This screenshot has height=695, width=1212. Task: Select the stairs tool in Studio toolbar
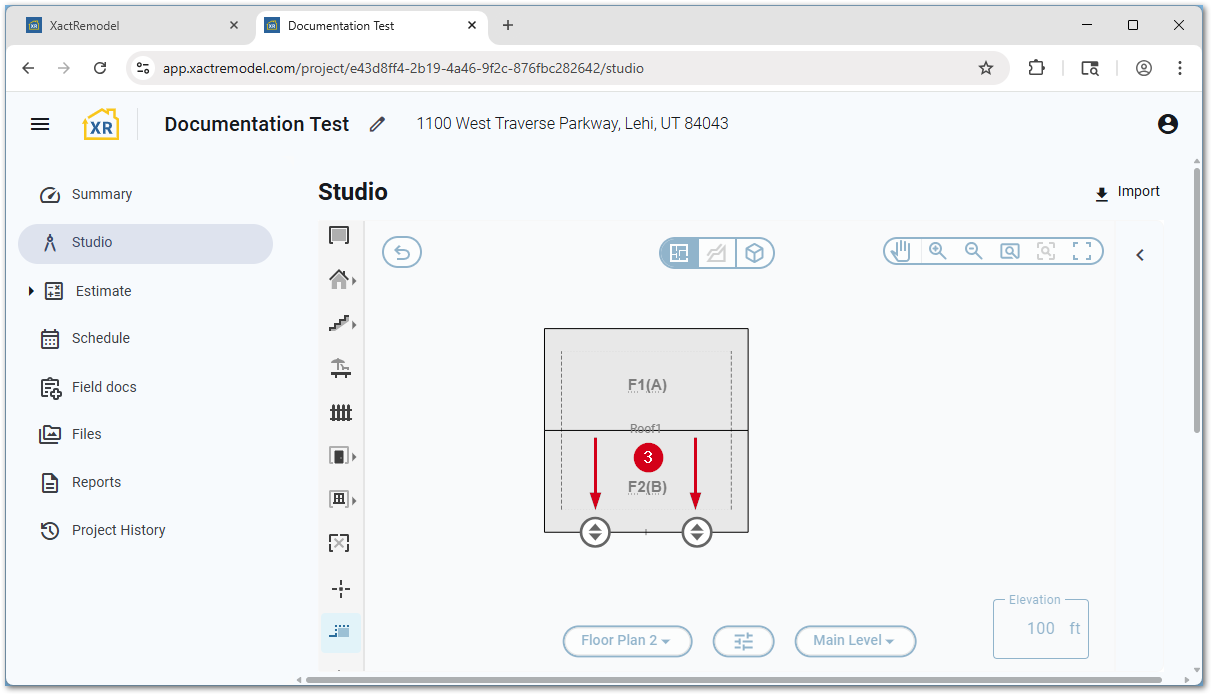339,324
